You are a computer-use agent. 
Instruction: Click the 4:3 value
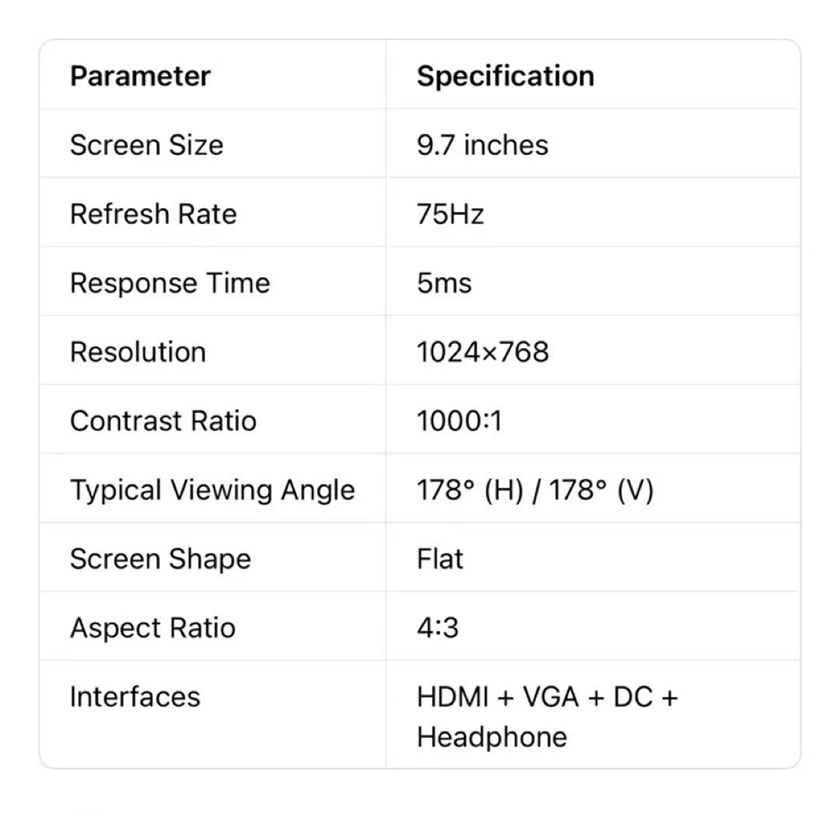(438, 628)
